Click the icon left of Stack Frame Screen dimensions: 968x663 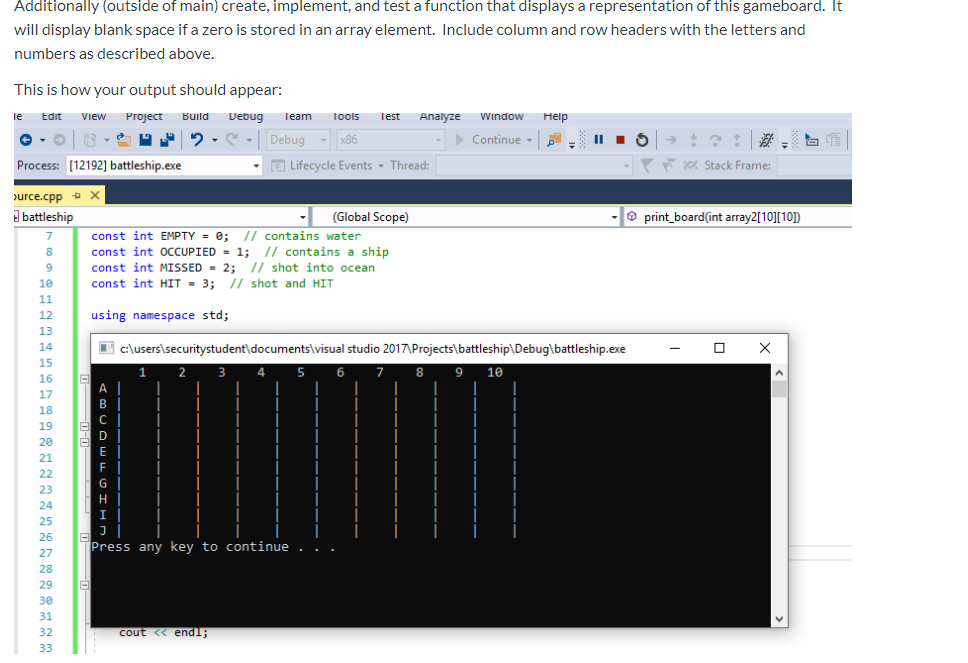pyautogui.click(x=690, y=165)
